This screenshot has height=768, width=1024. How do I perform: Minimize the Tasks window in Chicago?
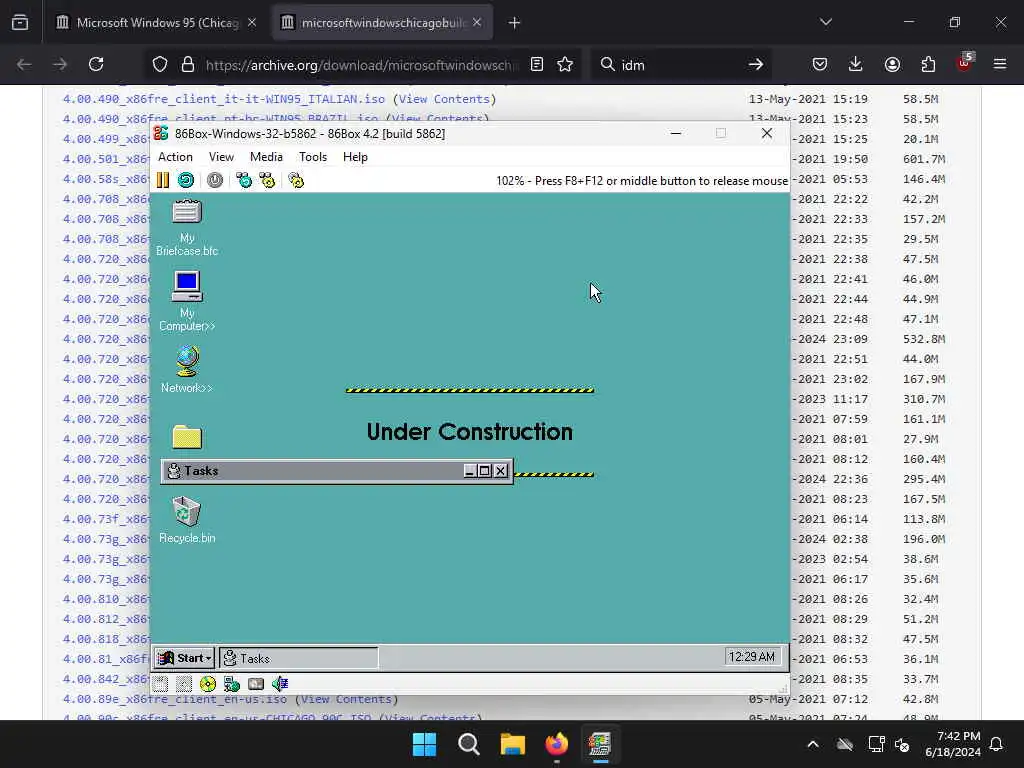470,471
